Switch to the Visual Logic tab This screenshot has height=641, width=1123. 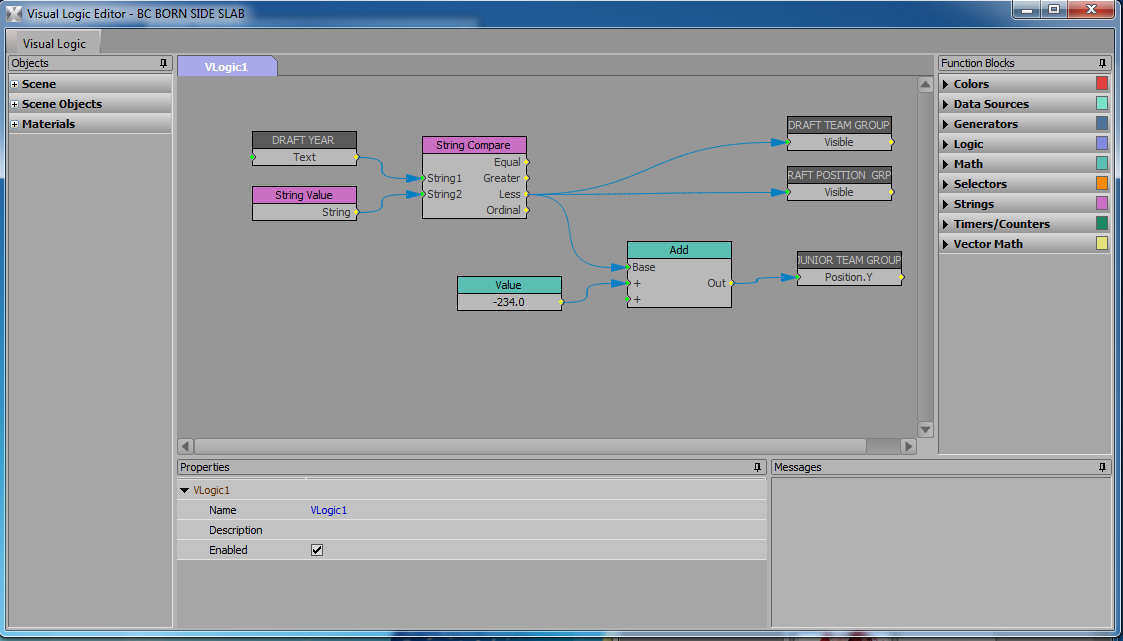54,44
